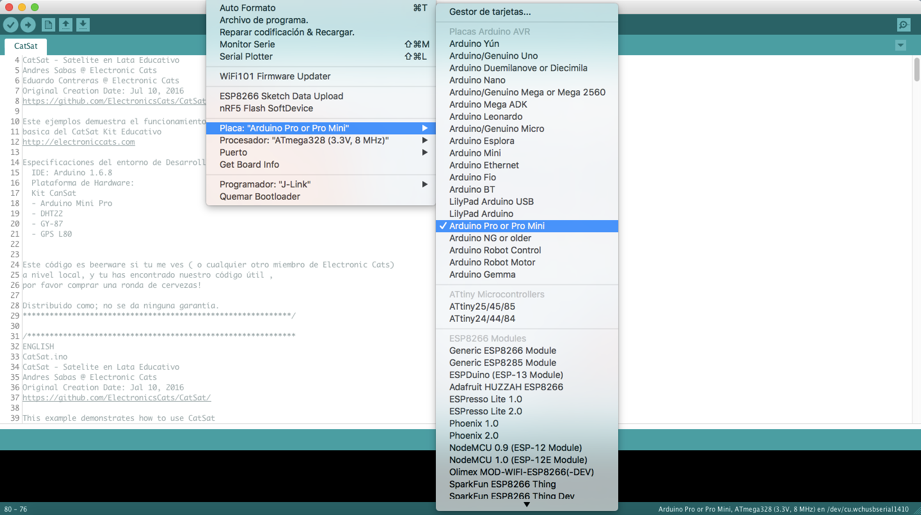
Task: Click the board list scroll-down arrow
Action: 527,504
